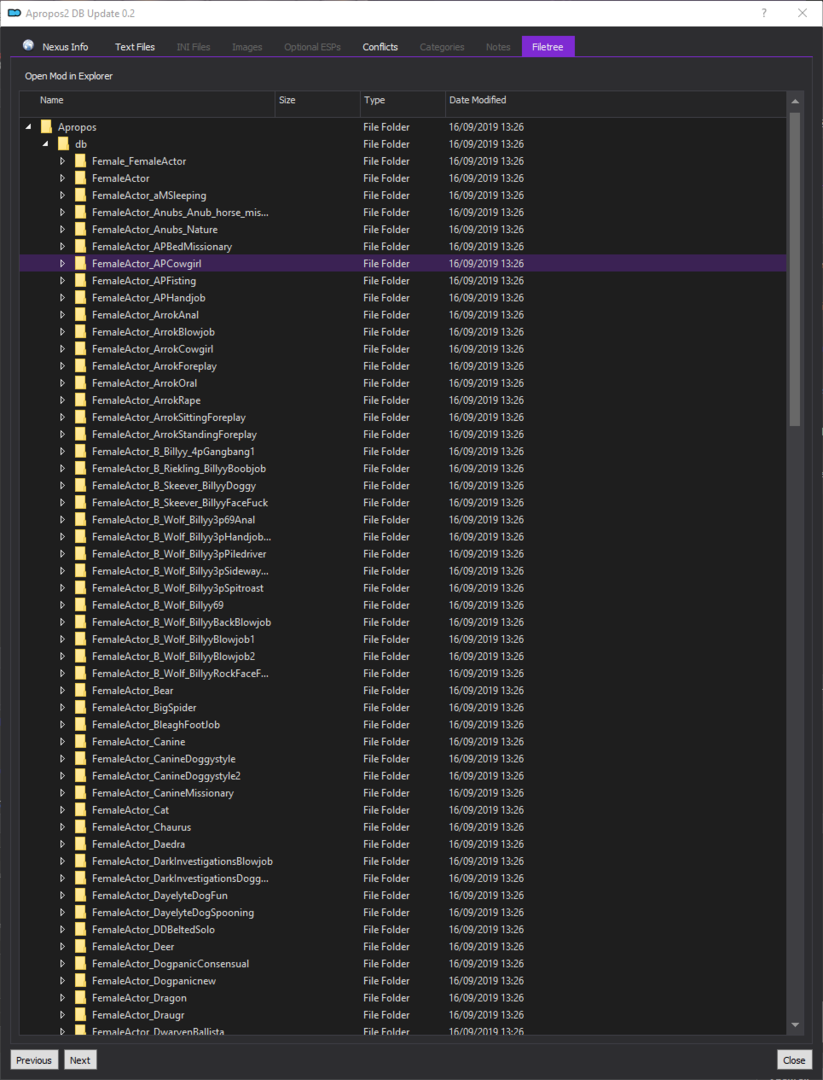Select FemaleActor_B_Billyy_4pGangbang1 row
This screenshot has height=1080, width=823.
pyautogui.click(x=403, y=451)
